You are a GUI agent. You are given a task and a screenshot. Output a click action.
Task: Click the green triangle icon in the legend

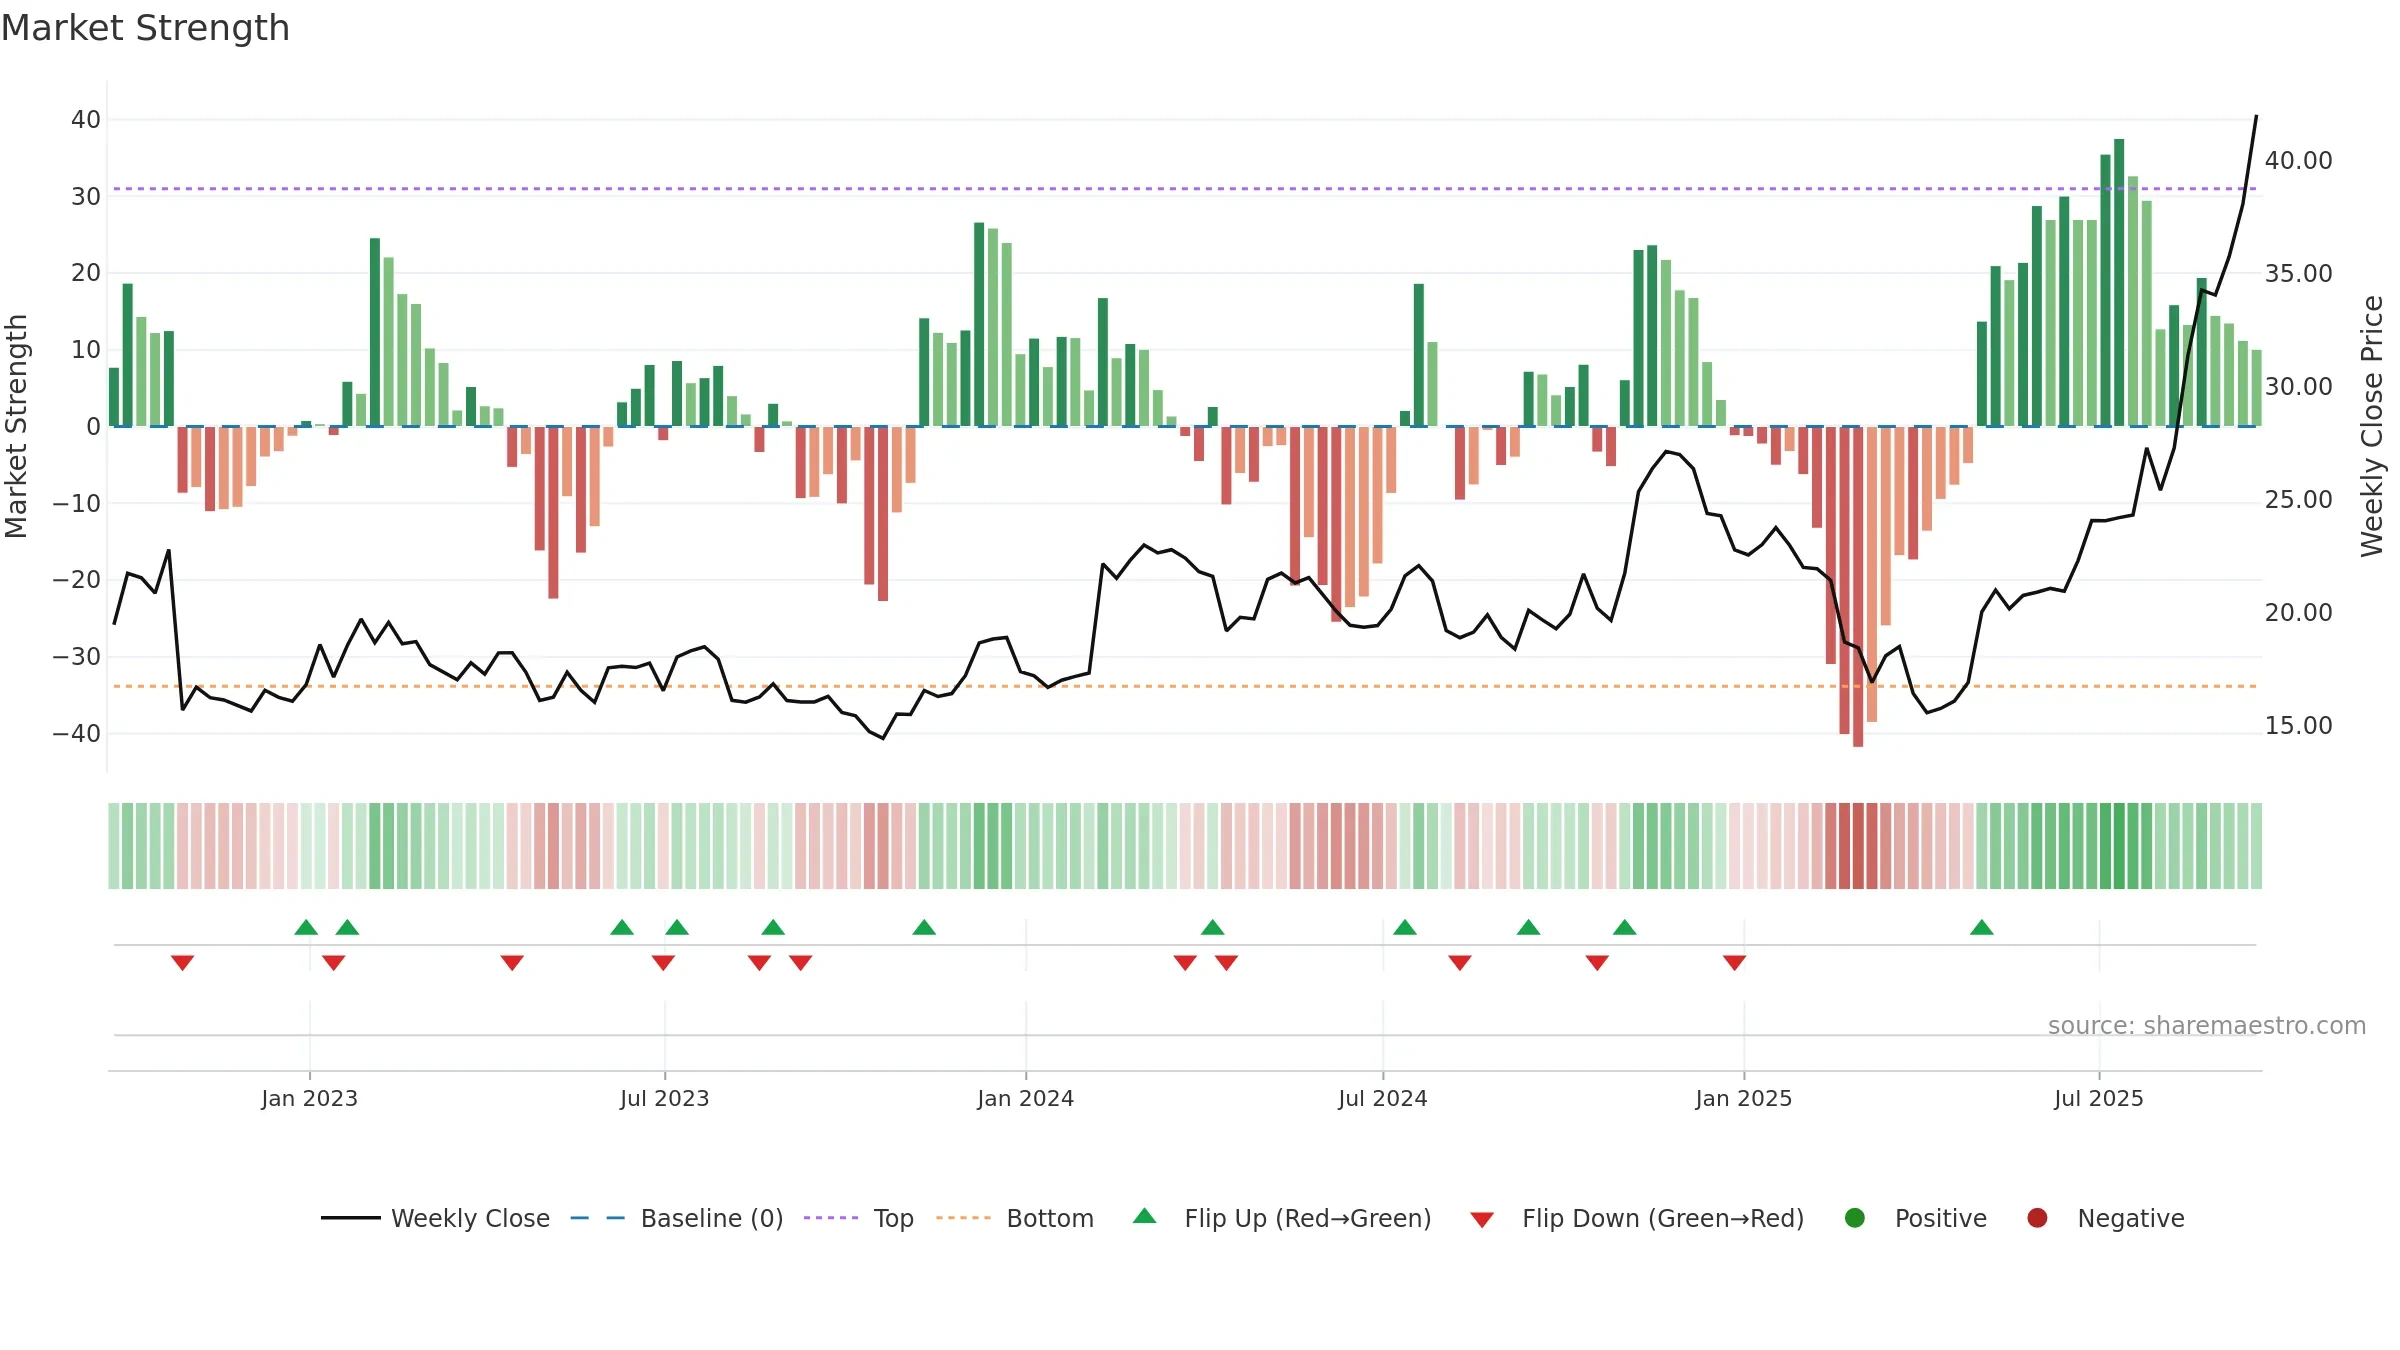click(1145, 1216)
